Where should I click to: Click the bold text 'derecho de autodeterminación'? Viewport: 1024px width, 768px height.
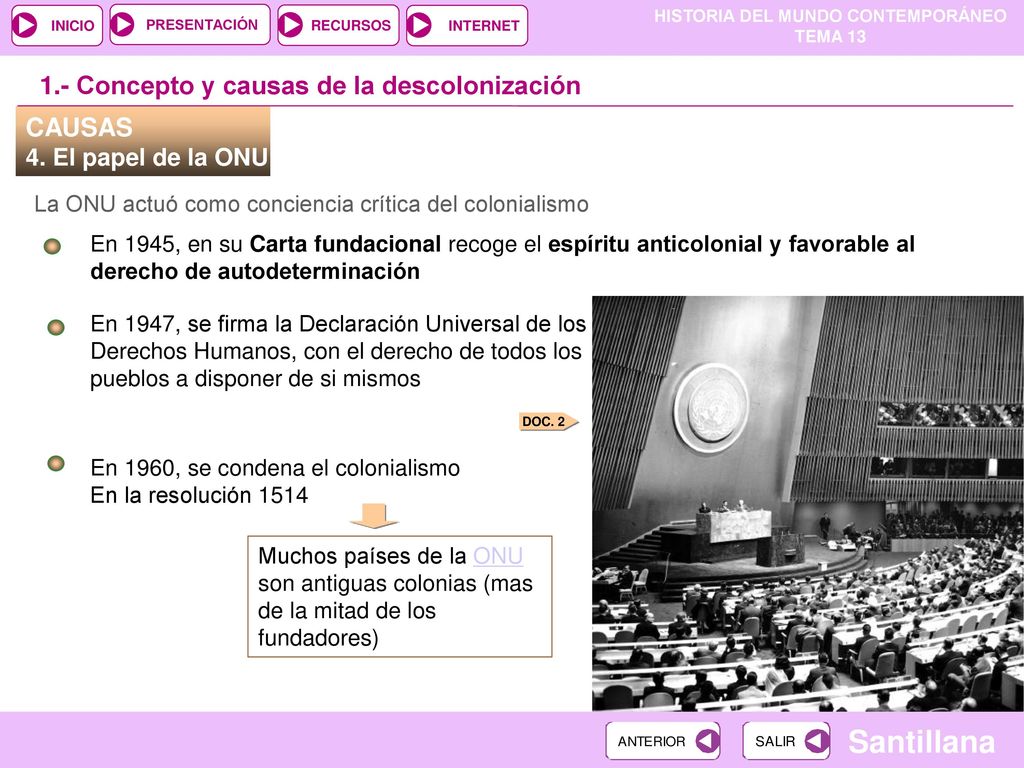click(x=255, y=271)
